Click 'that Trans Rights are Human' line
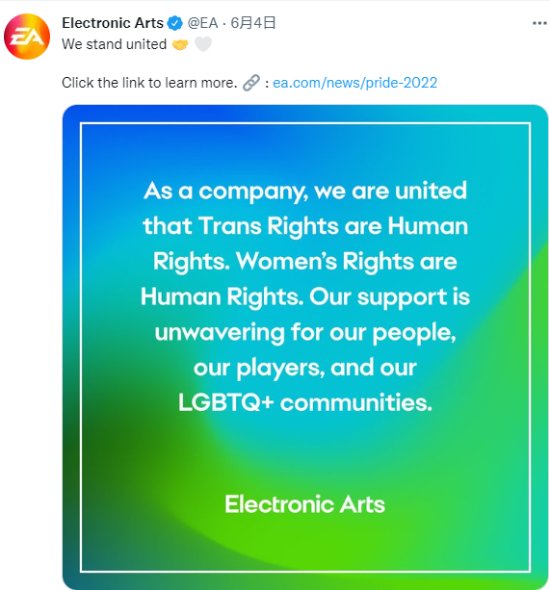This screenshot has height=590, width=550. pos(305,227)
